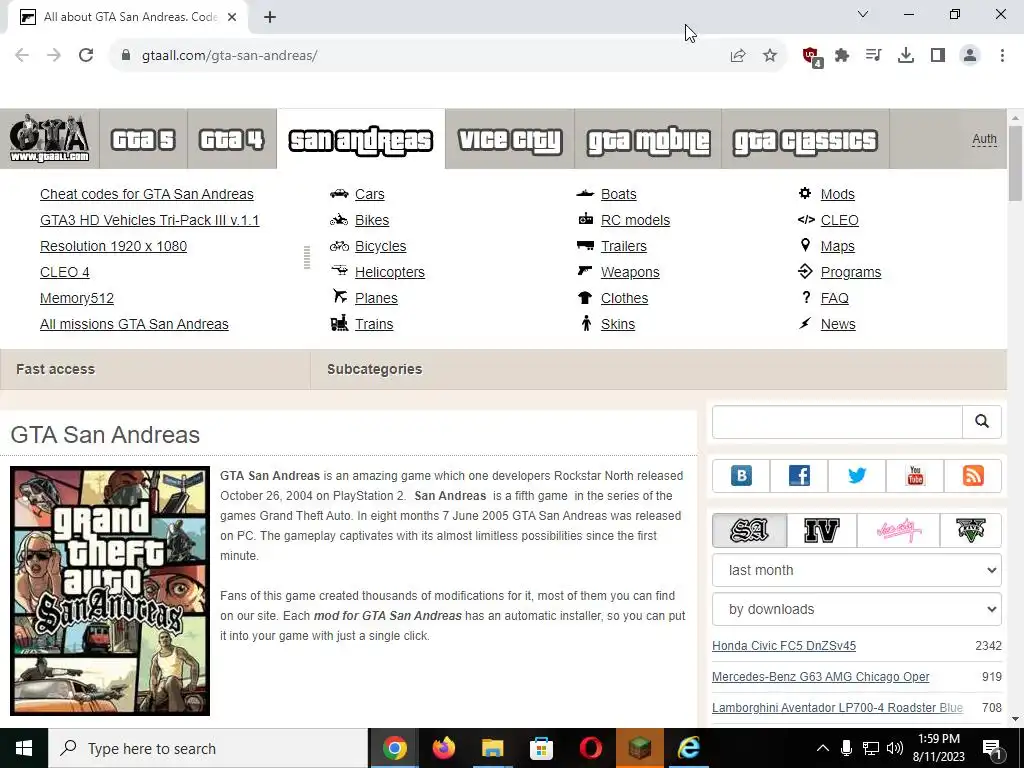The height and width of the screenshot is (768, 1024).
Task: Bookmark this page with the star icon
Action: pos(770,56)
